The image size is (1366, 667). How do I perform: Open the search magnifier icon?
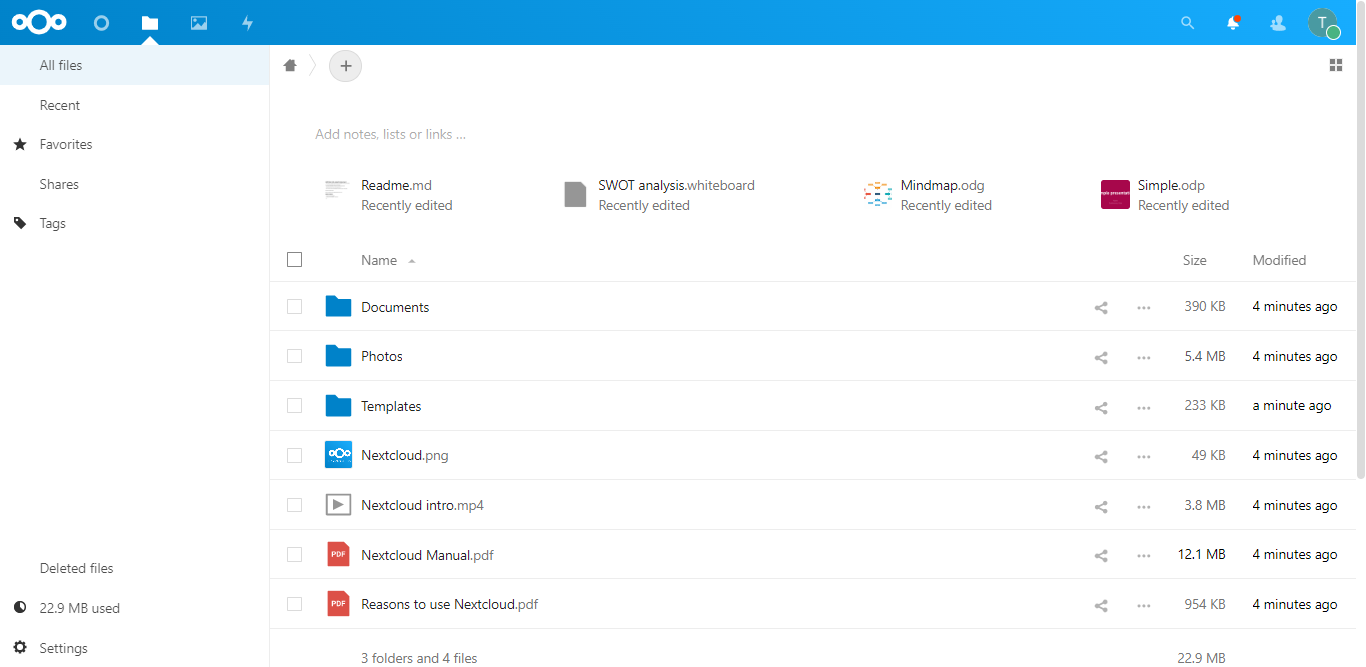click(x=1188, y=22)
